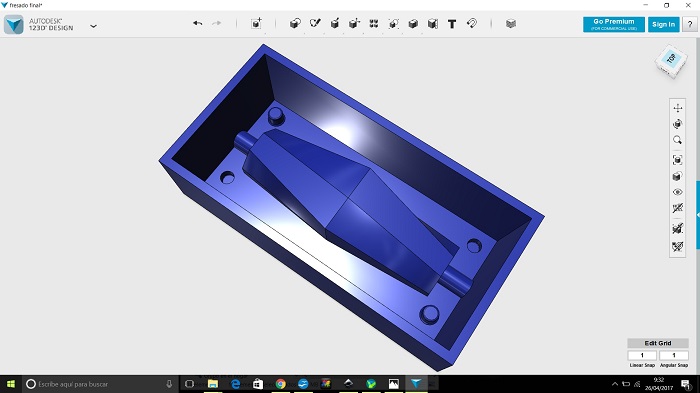Screen dimensions: 700x393
Task: Click the Windows search box 'Escribe aquí para buscar'
Action: coord(100,384)
